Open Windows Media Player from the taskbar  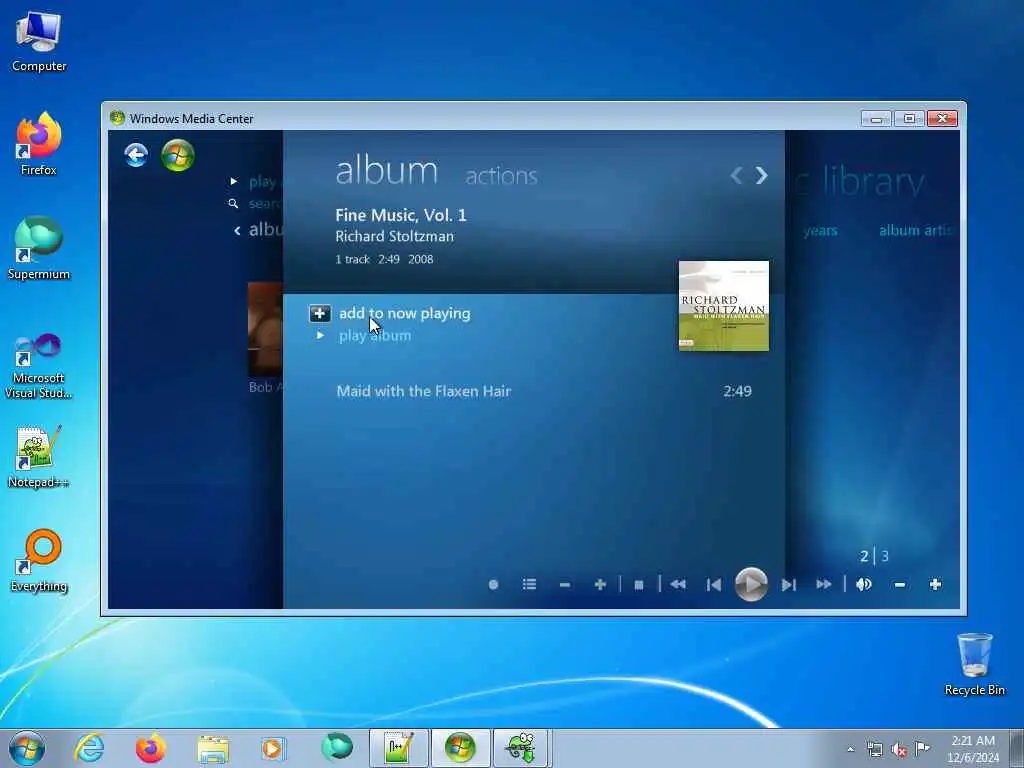274,748
